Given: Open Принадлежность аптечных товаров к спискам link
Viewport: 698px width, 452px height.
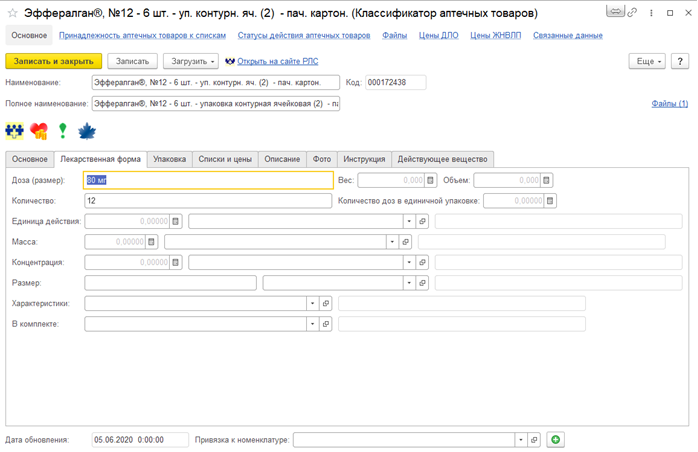Looking at the screenshot, I should tap(142, 36).
